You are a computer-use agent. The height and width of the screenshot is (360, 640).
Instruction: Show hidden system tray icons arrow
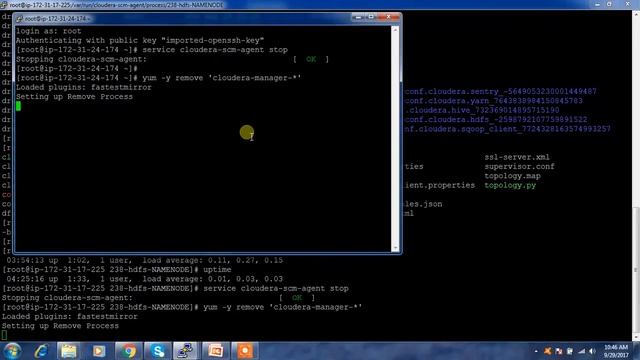click(536, 351)
